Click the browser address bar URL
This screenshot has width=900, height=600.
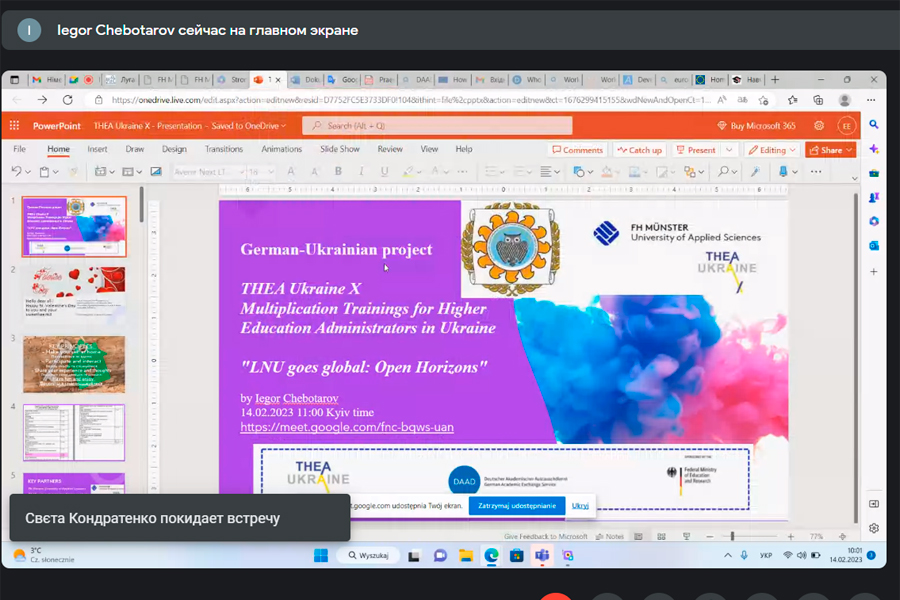410,100
